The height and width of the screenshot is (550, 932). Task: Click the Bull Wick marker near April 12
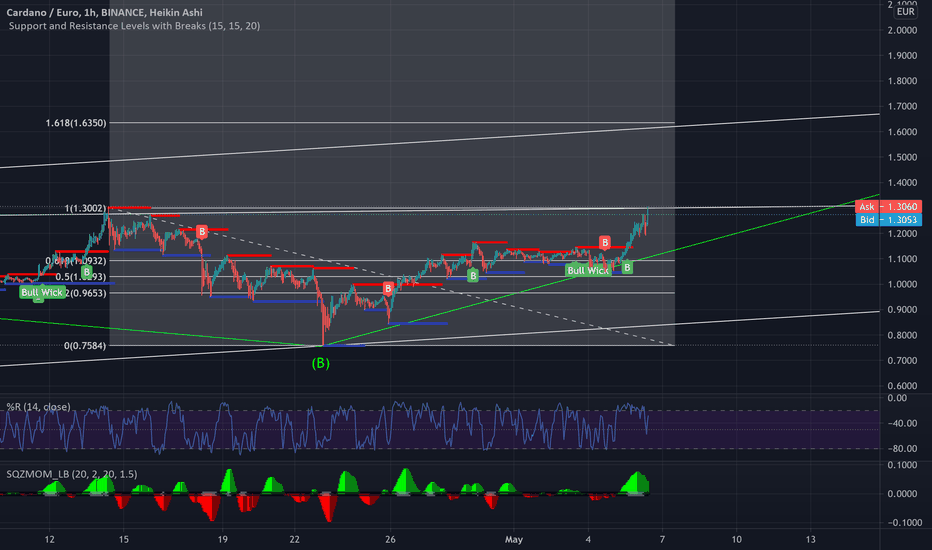coord(42,292)
